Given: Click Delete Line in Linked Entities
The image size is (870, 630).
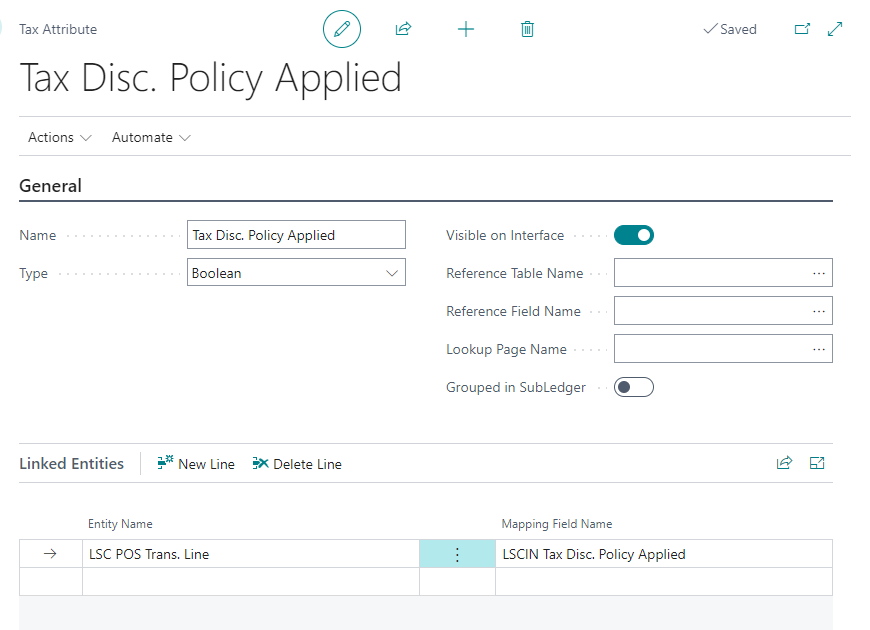Looking at the screenshot, I should (297, 464).
